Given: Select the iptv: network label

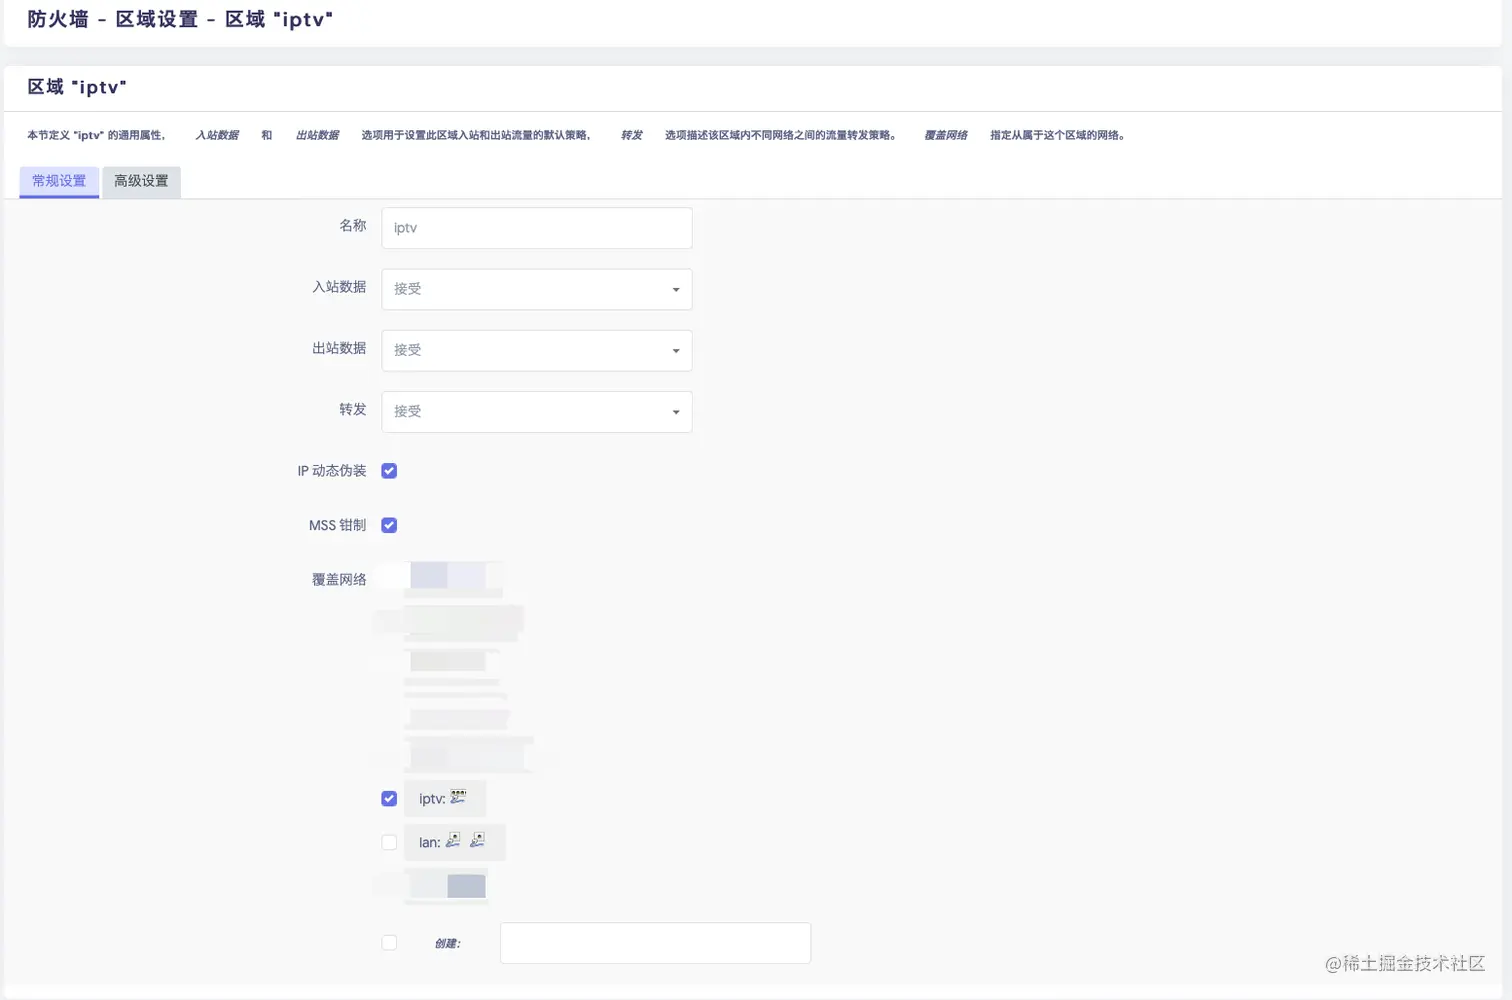Looking at the screenshot, I should click(x=432, y=799).
